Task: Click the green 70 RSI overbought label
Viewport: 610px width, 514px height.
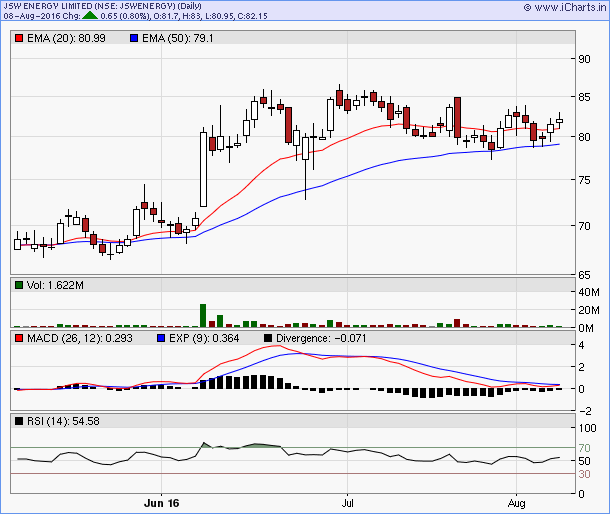Action: (584, 448)
